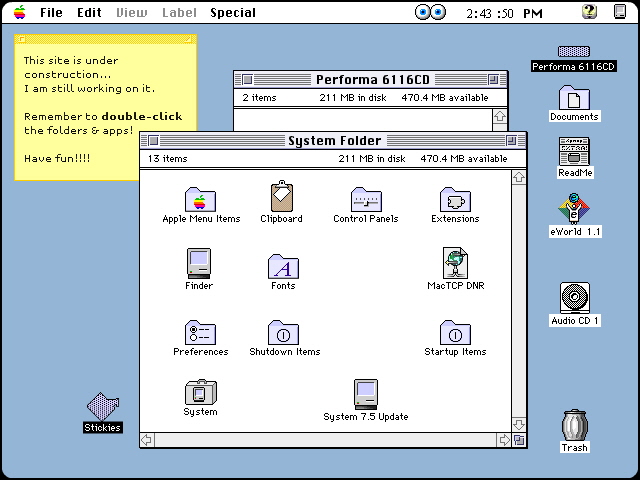Open the Label menu
The width and height of the screenshot is (640, 480).
click(179, 13)
